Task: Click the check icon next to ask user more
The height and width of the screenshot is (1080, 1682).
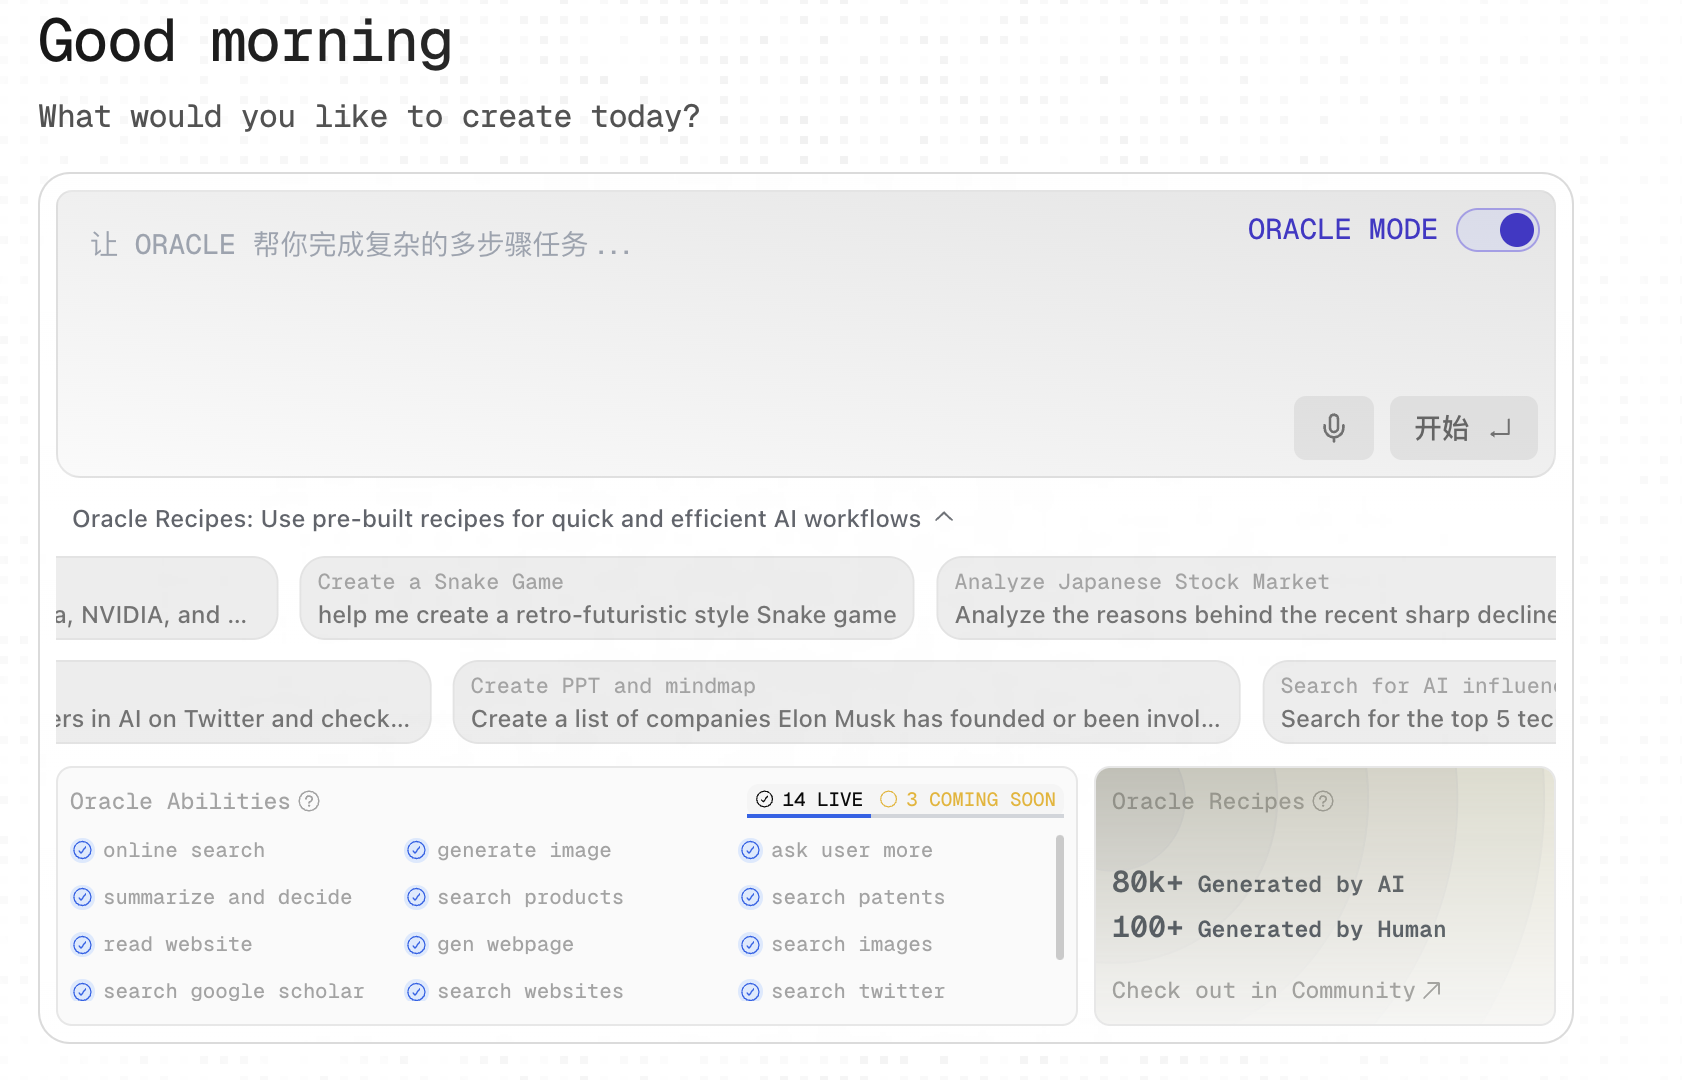Action: click(751, 850)
